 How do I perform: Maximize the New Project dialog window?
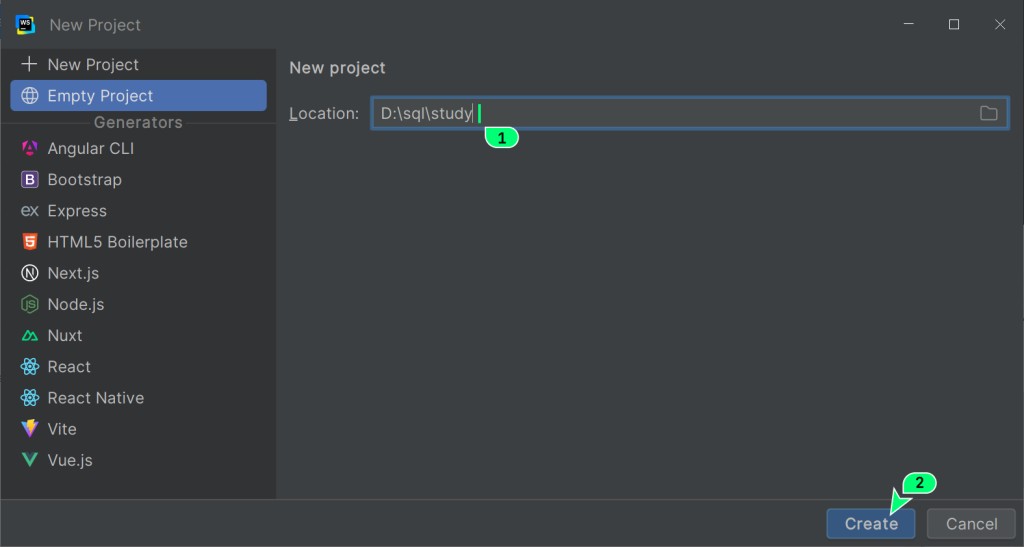[954, 24]
